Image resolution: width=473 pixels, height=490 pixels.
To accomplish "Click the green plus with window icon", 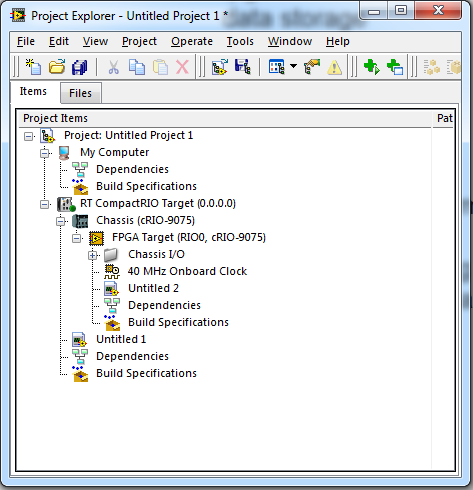I will (395, 67).
